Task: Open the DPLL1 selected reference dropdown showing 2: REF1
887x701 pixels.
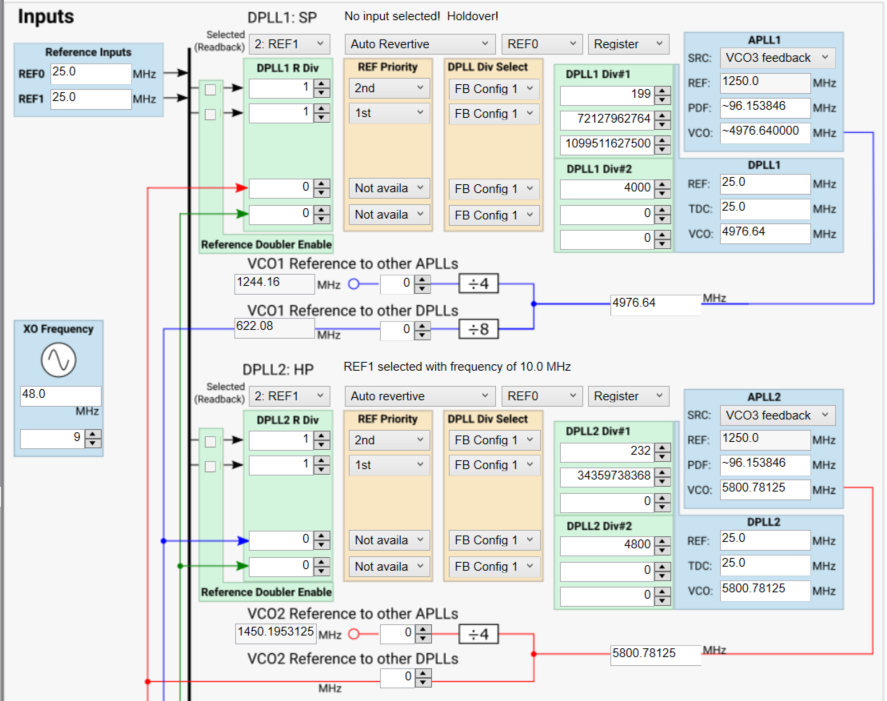Action: 290,43
